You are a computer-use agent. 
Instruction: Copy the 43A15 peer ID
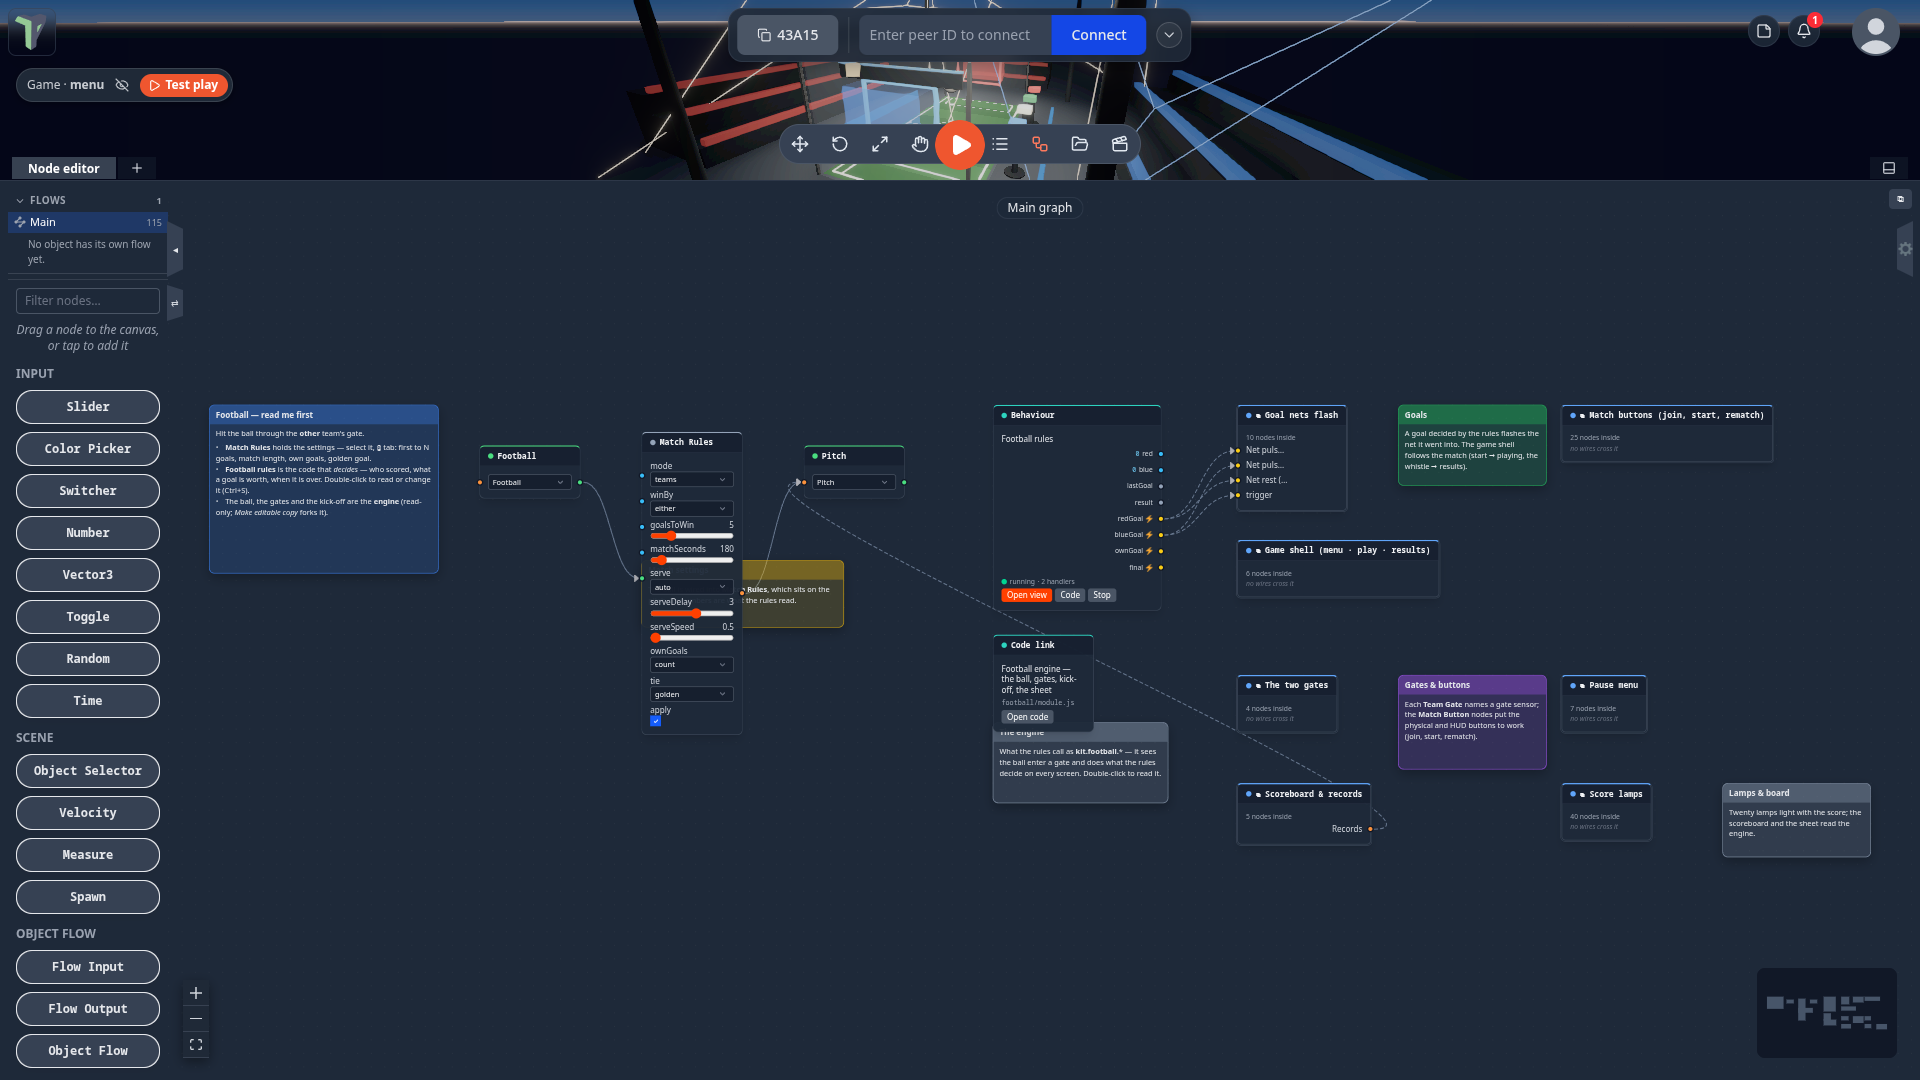click(x=788, y=35)
